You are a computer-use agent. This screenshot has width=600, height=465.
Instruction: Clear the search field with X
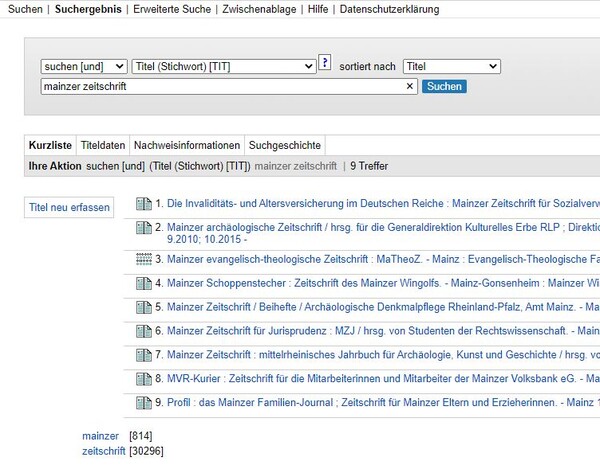409,86
